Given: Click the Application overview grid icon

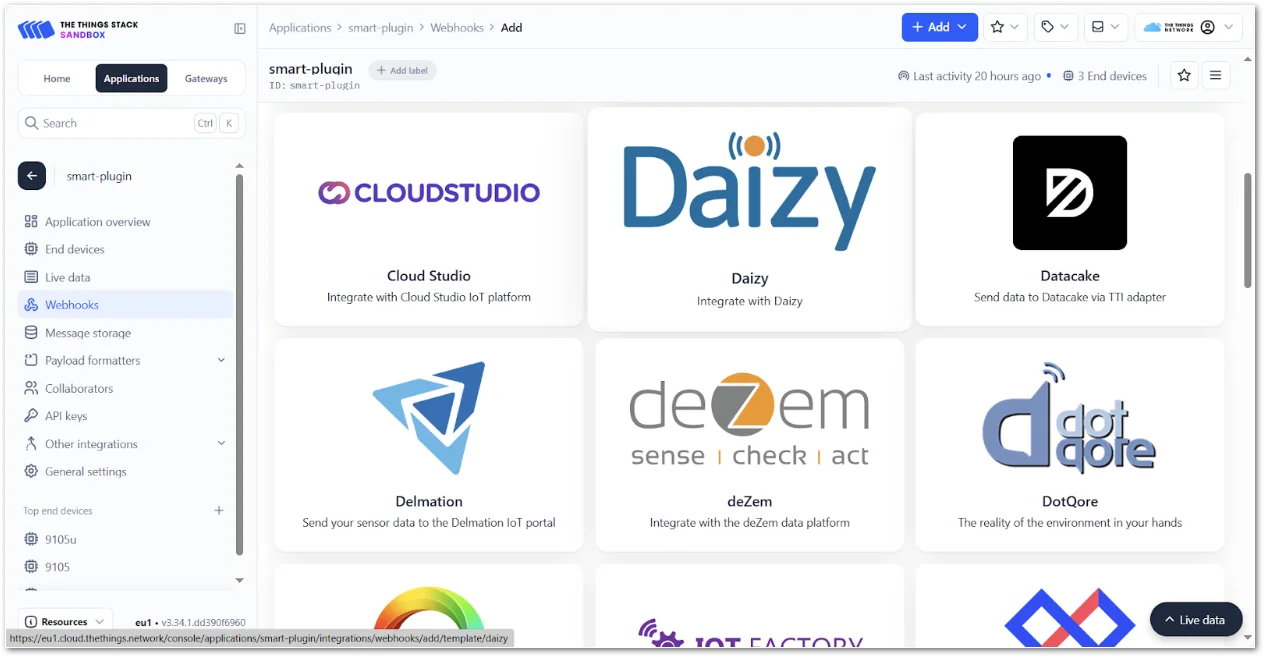Looking at the screenshot, I should [31, 222].
